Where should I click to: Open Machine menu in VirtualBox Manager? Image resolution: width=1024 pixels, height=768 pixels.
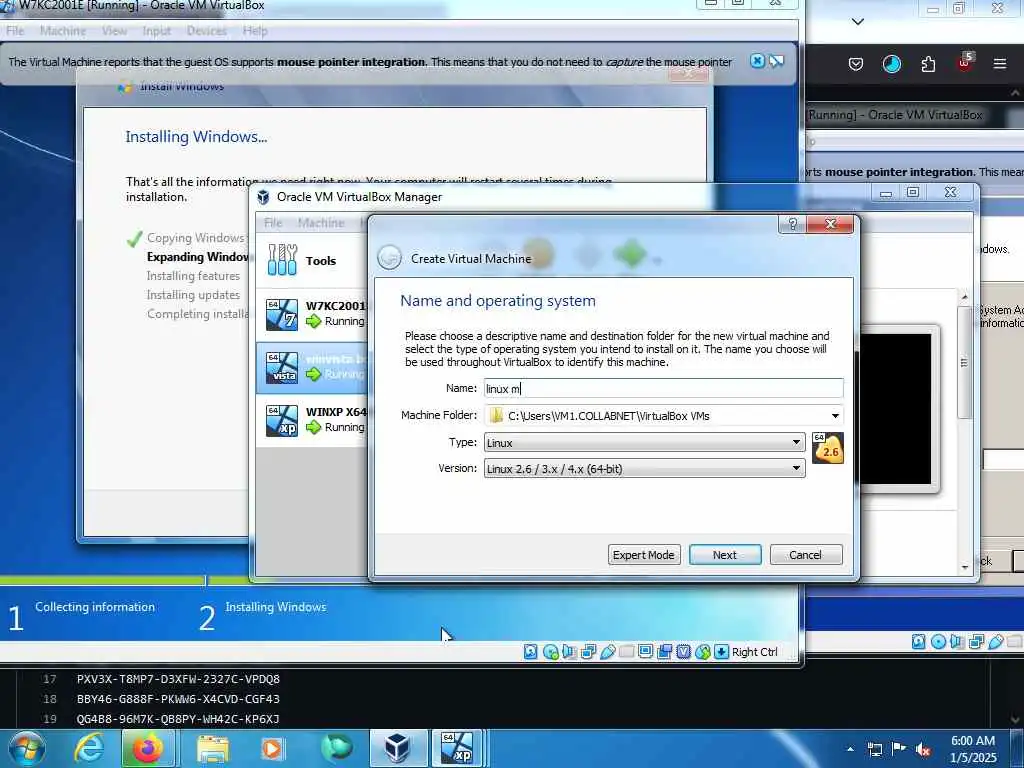pos(321,223)
